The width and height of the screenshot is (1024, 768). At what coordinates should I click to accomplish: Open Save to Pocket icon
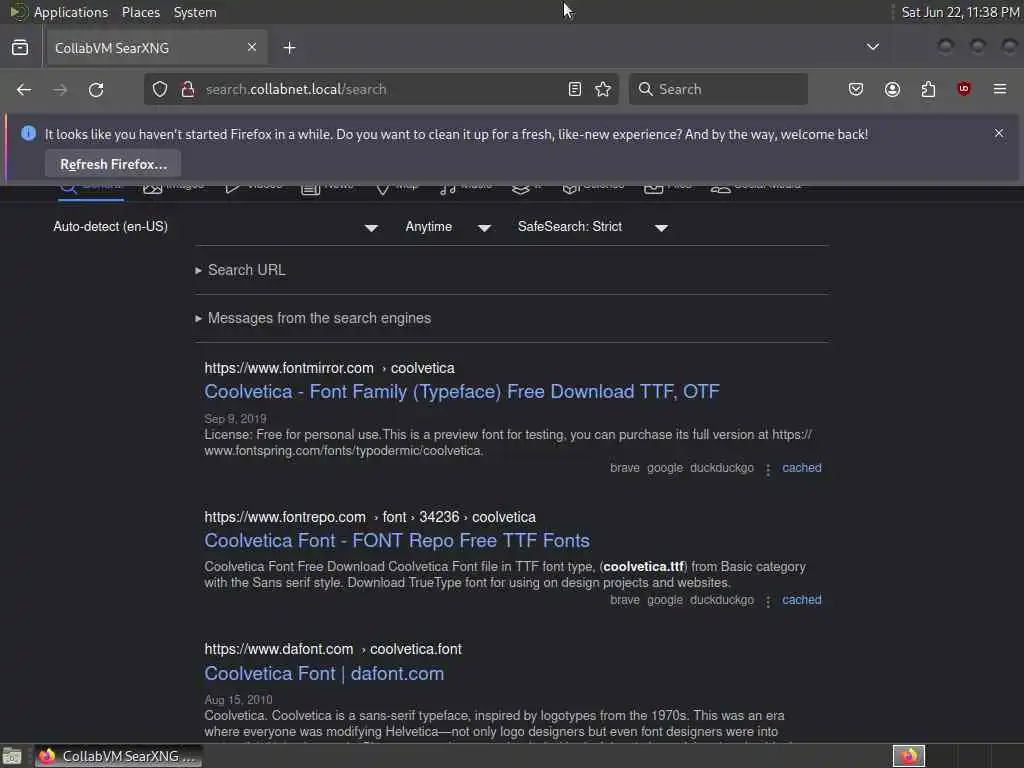point(856,89)
